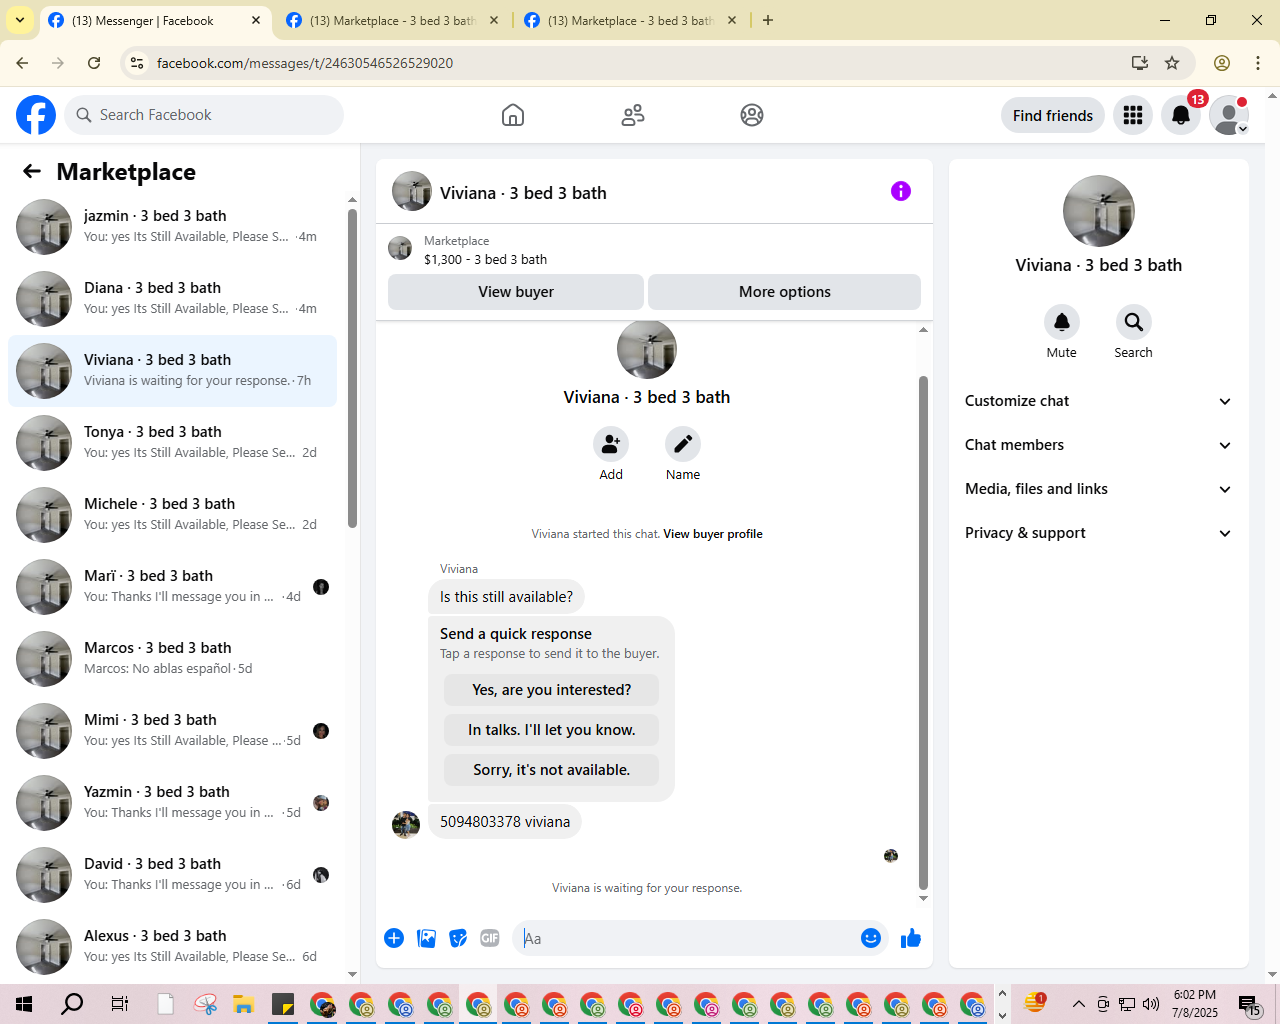Image resolution: width=1280 pixels, height=1024 pixels.
Task: Open the jazmin 3 bed 3 bath chat
Action: (x=172, y=227)
